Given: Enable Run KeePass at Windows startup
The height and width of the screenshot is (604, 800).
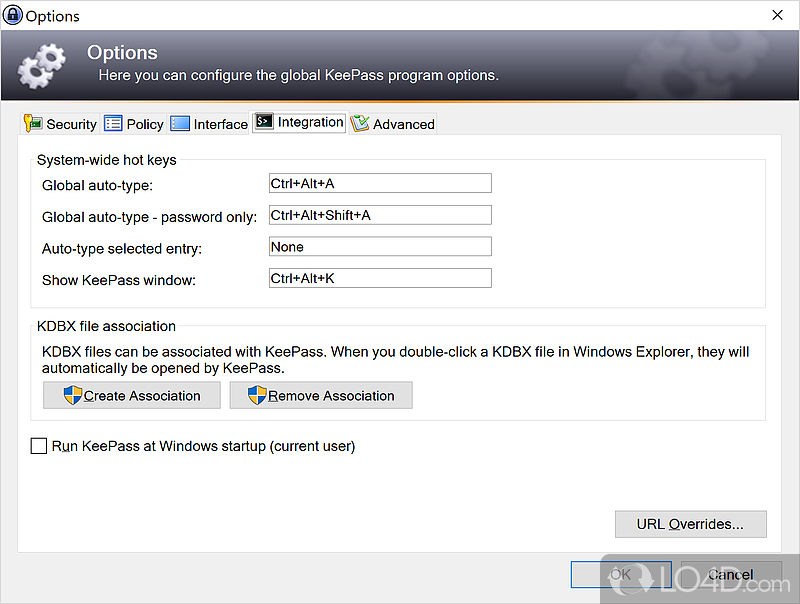Looking at the screenshot, I should coord(39,446).
